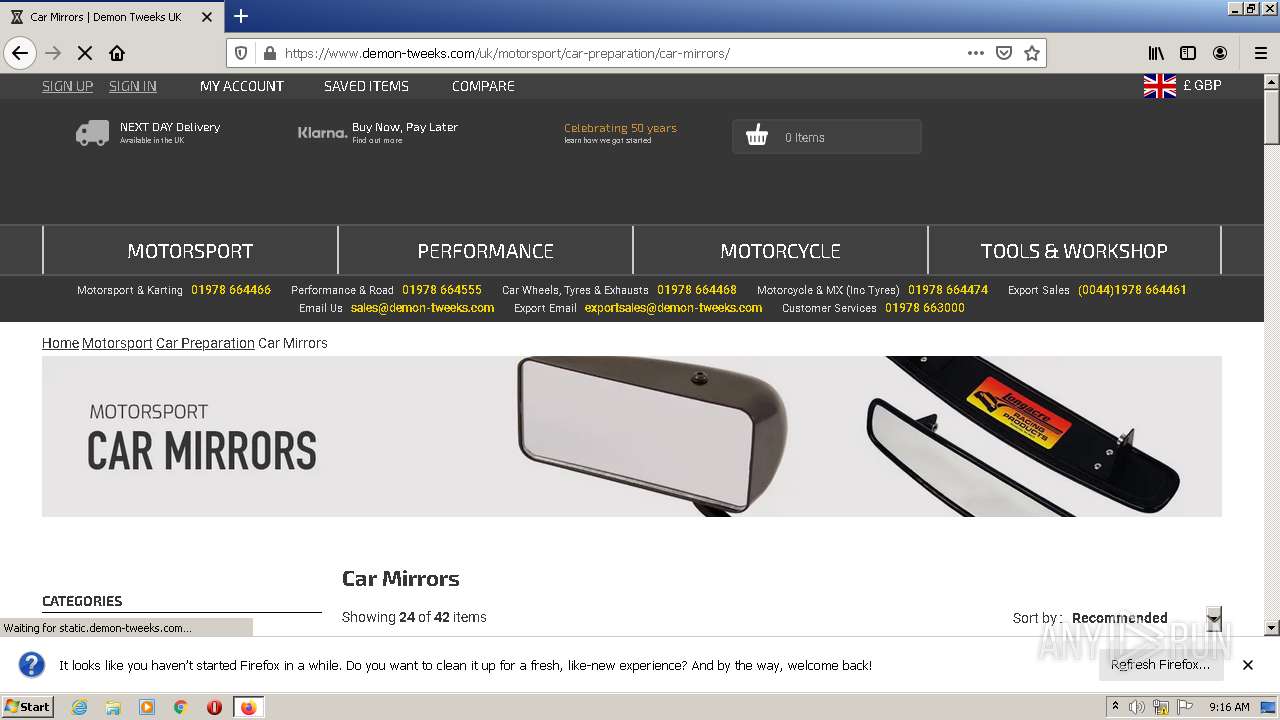Click Motorsport & Karting number 01978 664466
This screenshot has height=720, width=1280.
click(231, 290)
